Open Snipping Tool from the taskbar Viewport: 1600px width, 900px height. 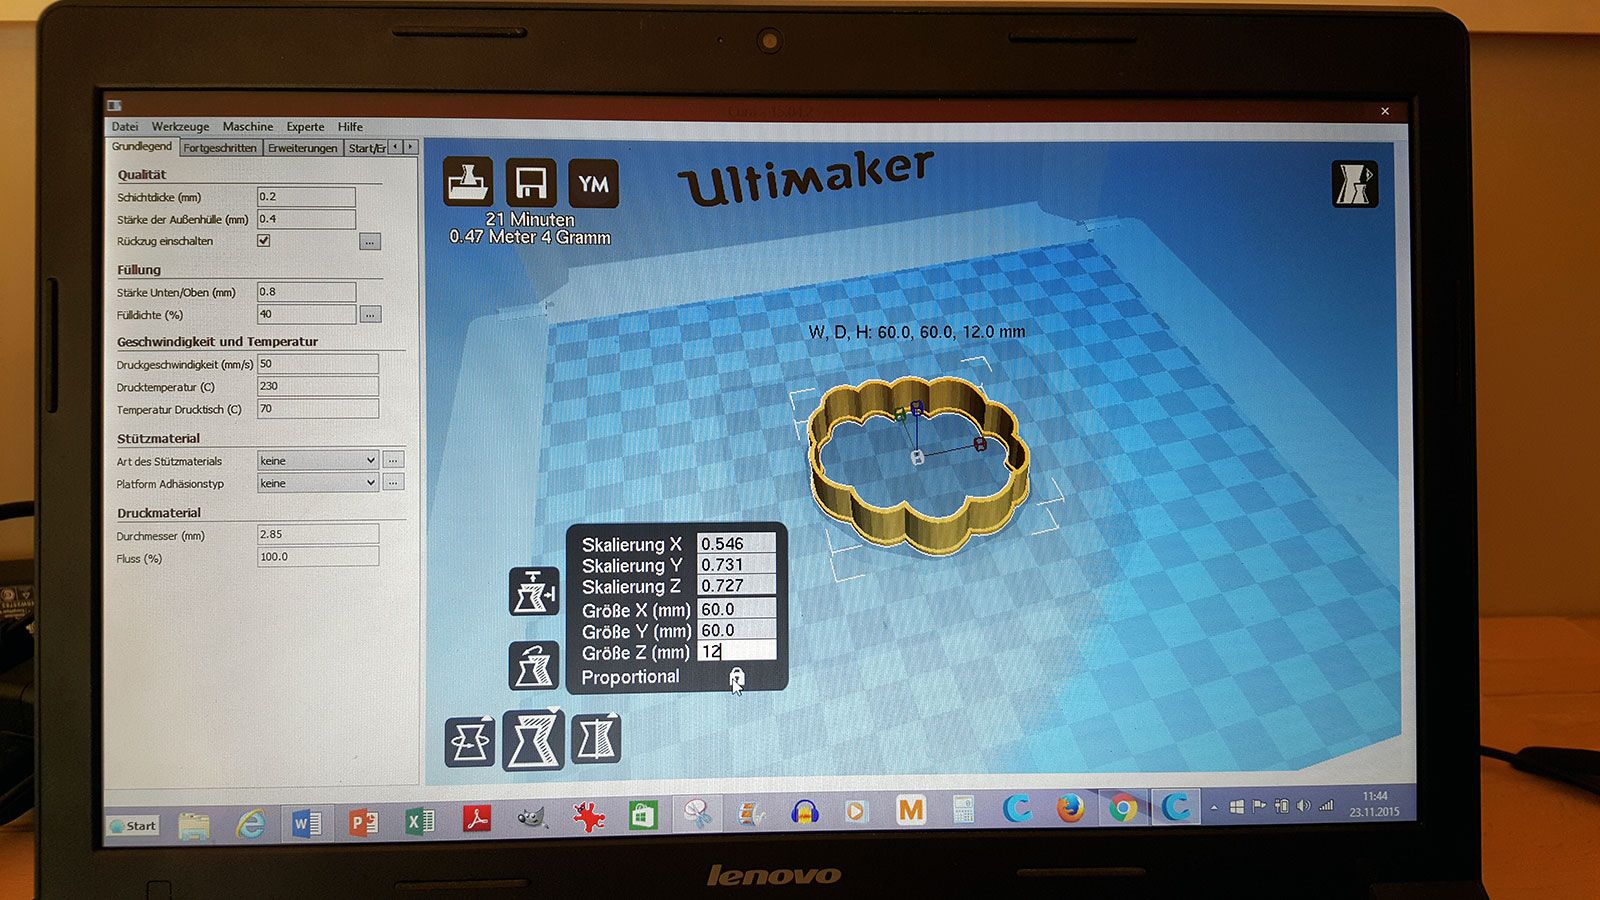[699, 814]
